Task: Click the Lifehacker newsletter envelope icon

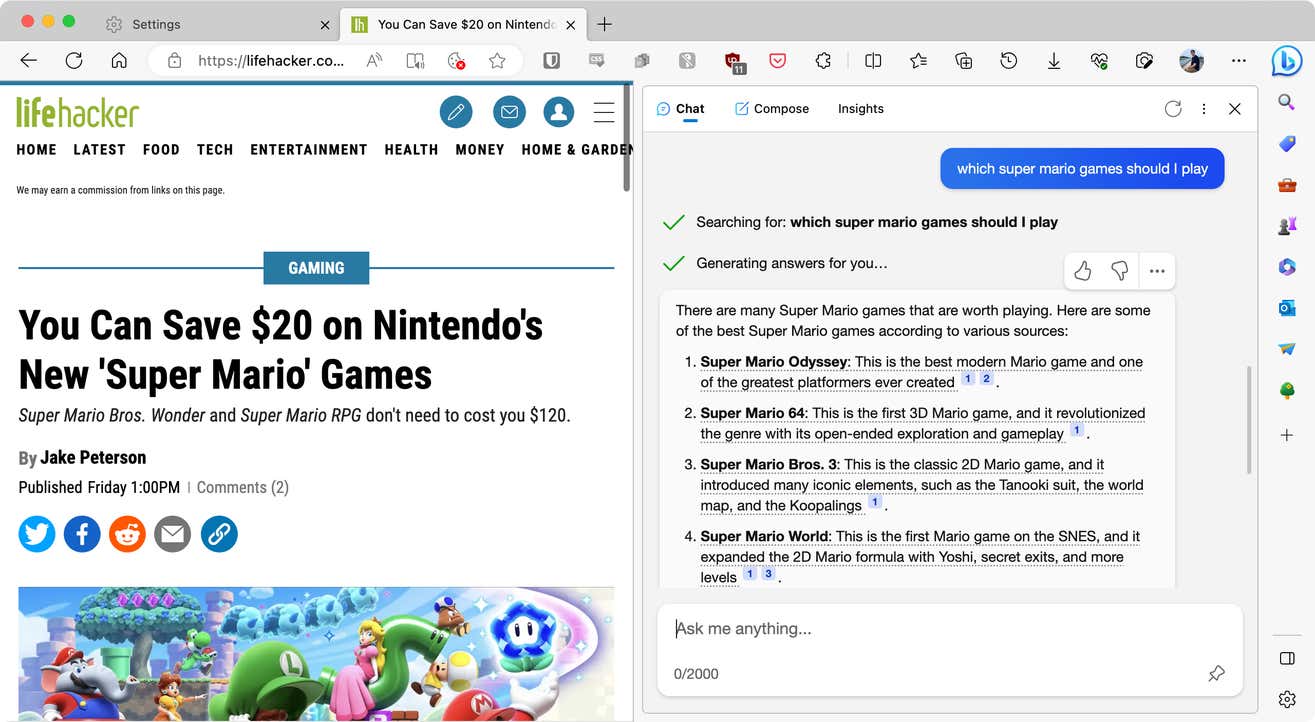Action: click(509, 112)
